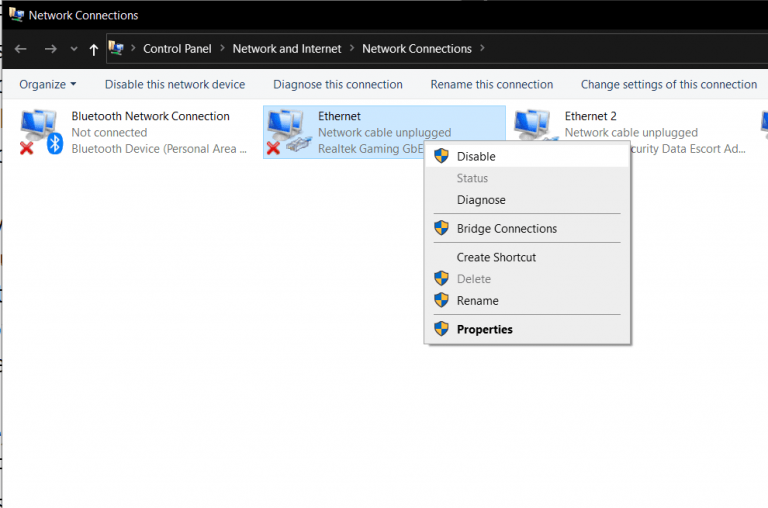Click Create Shortcut in context menu

click(x=496, y=257)
